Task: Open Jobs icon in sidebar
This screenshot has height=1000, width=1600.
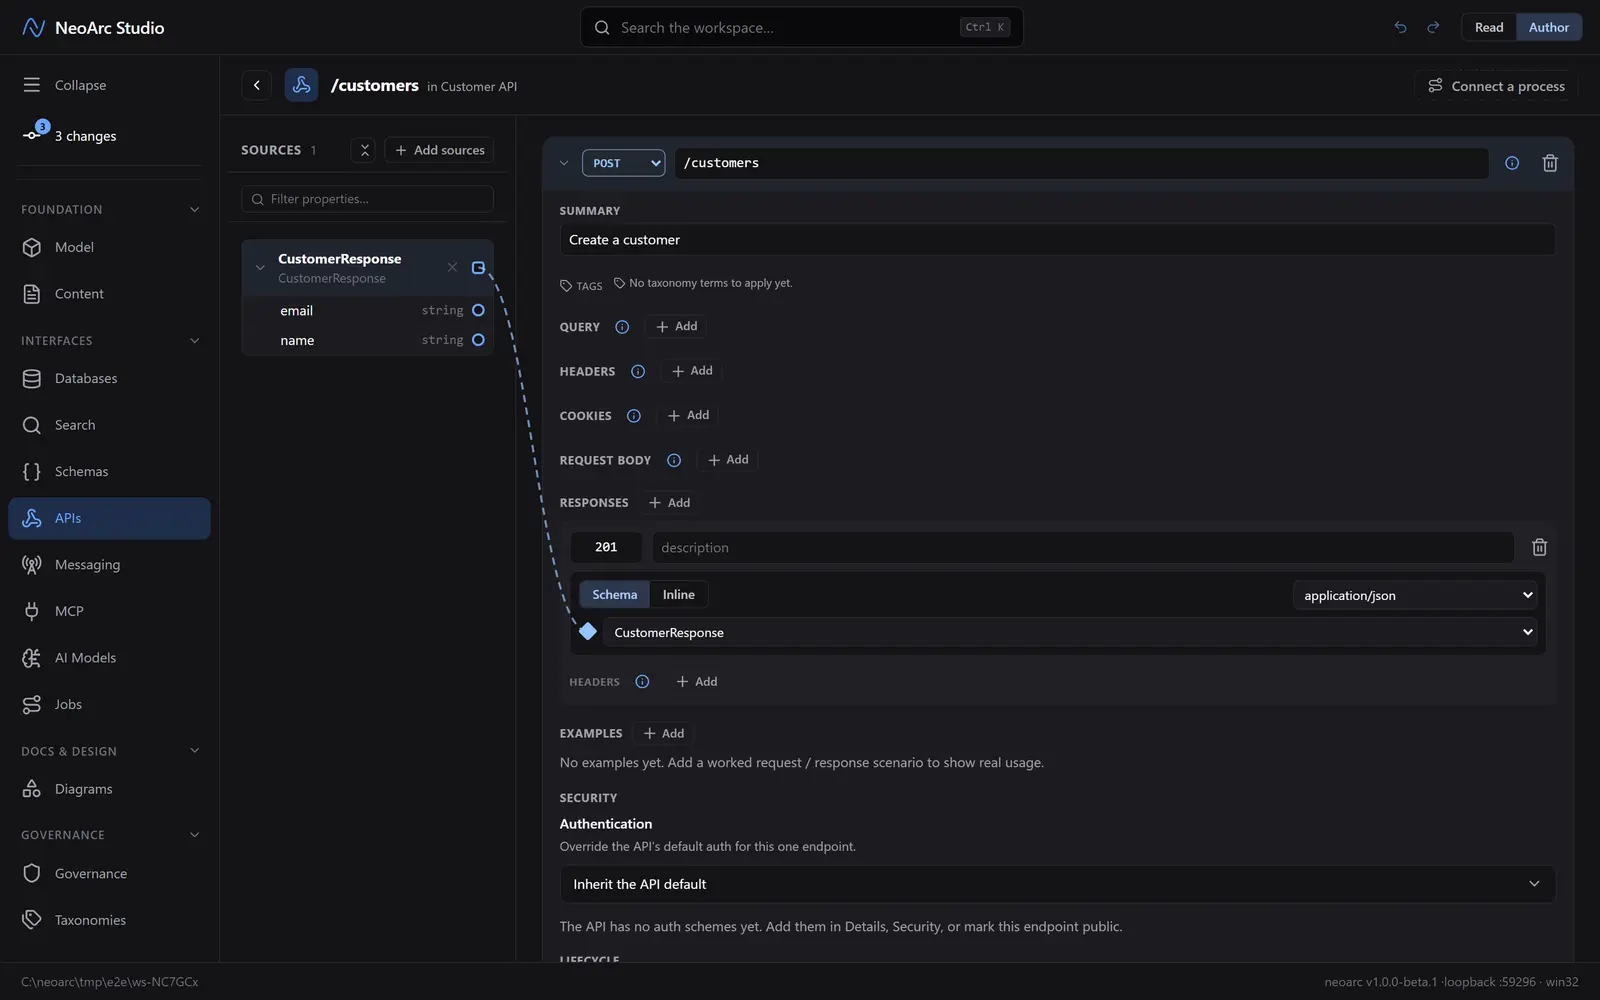Action: click(32, 704)
